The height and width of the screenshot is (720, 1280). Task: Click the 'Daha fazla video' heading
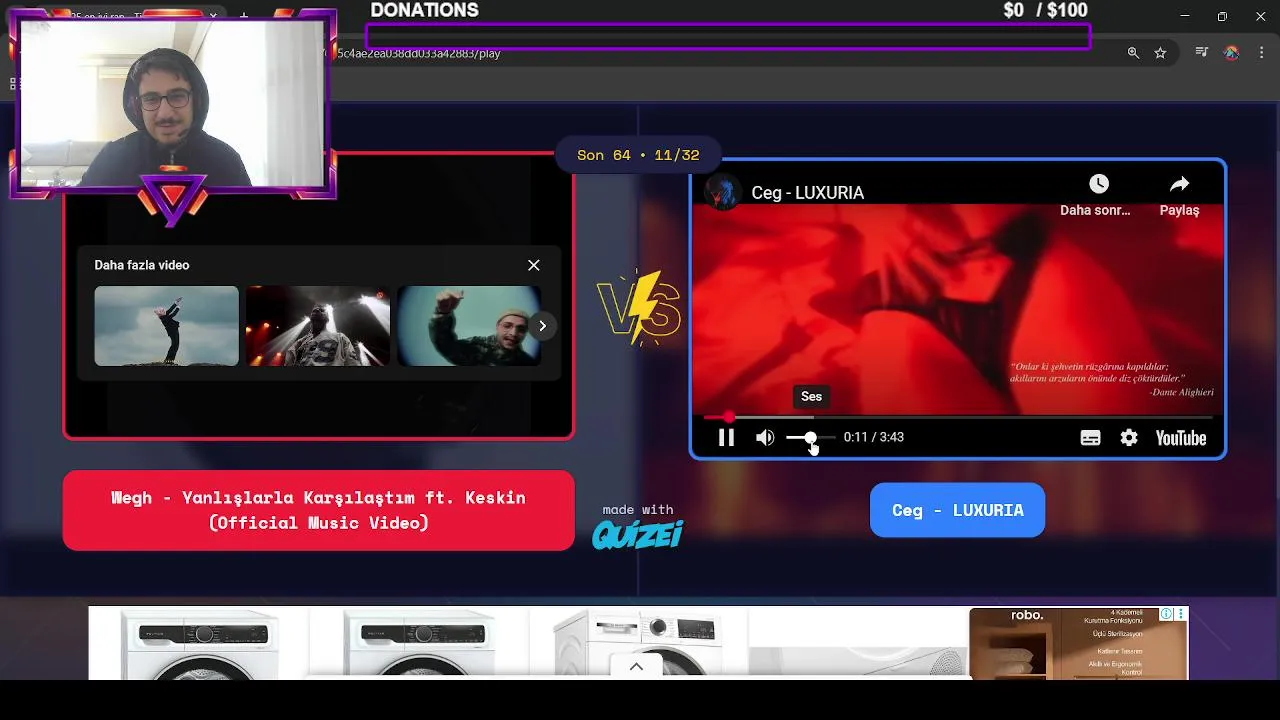pyautogui.click(x=141, y=265)
